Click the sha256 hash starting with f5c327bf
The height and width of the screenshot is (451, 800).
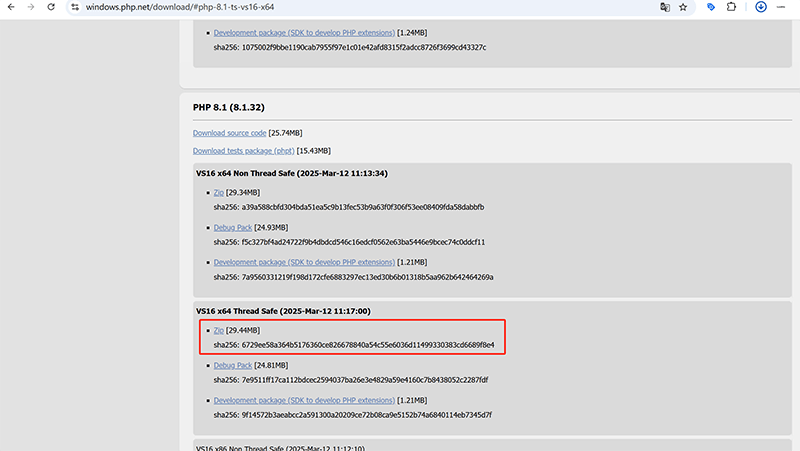click(363, 242)
